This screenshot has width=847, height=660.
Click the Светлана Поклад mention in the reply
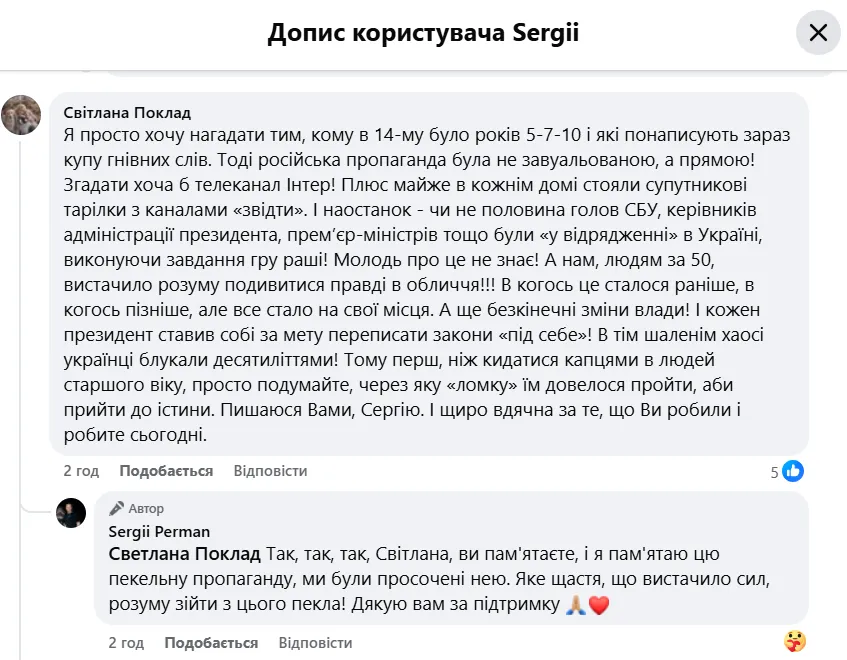184,553
